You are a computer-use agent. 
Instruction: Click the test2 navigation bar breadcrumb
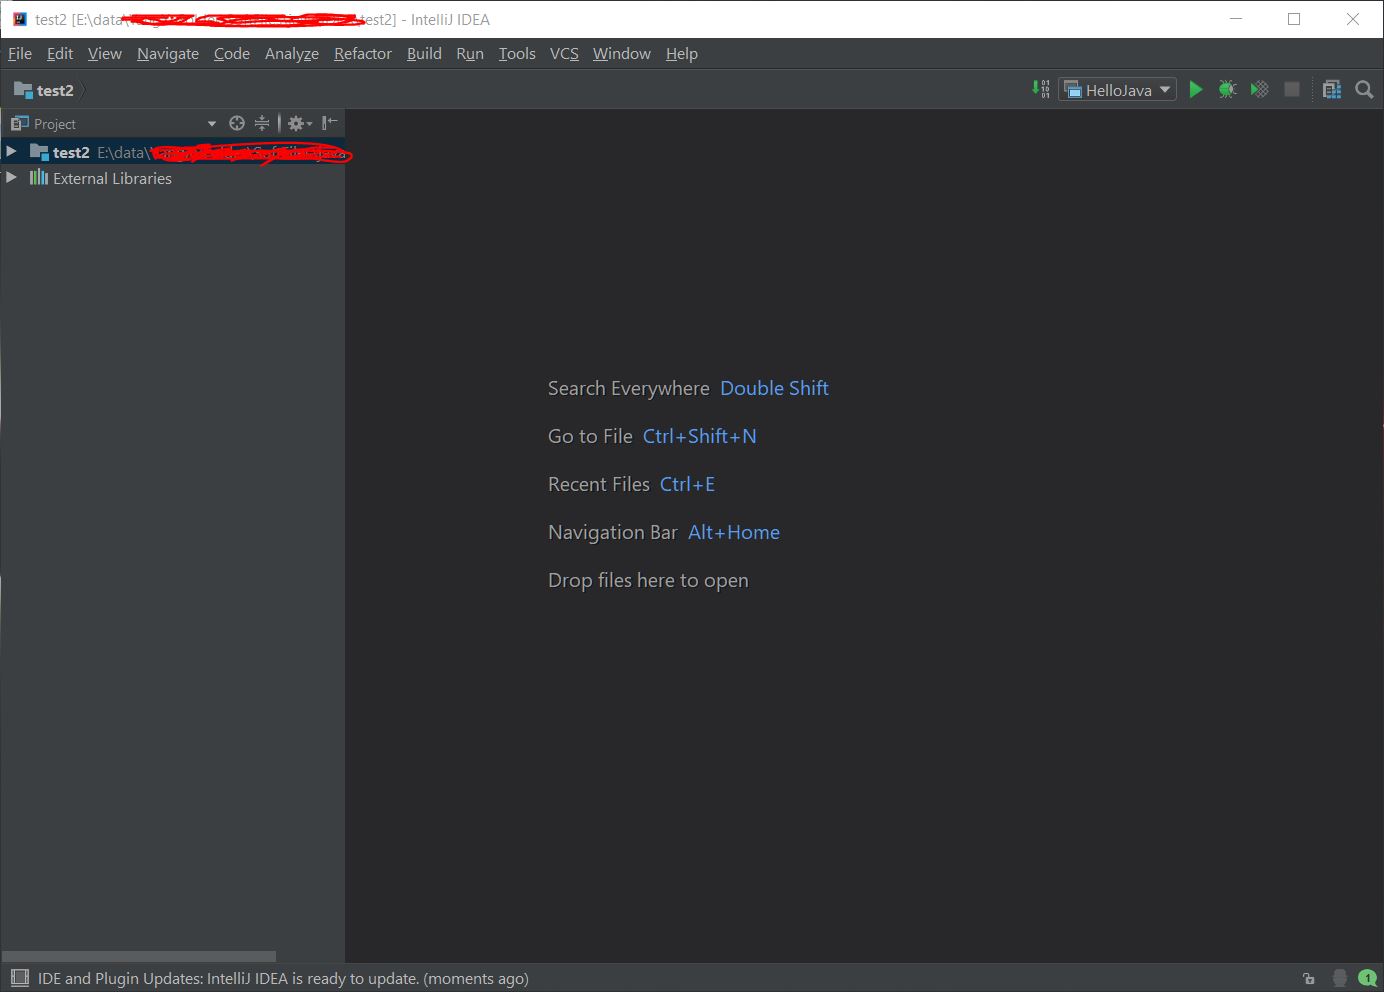(x=54, y=90)
